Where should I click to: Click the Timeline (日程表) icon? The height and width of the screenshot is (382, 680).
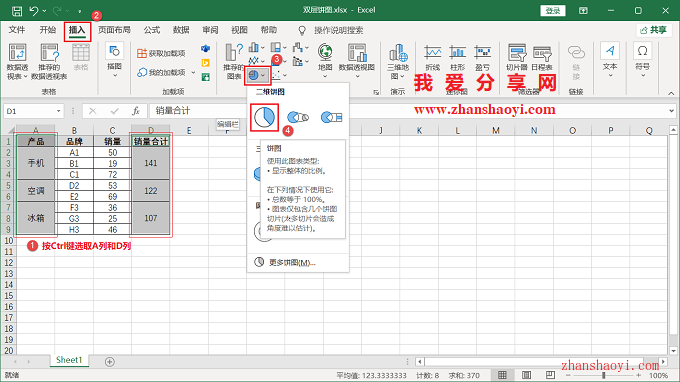[542, 57]
